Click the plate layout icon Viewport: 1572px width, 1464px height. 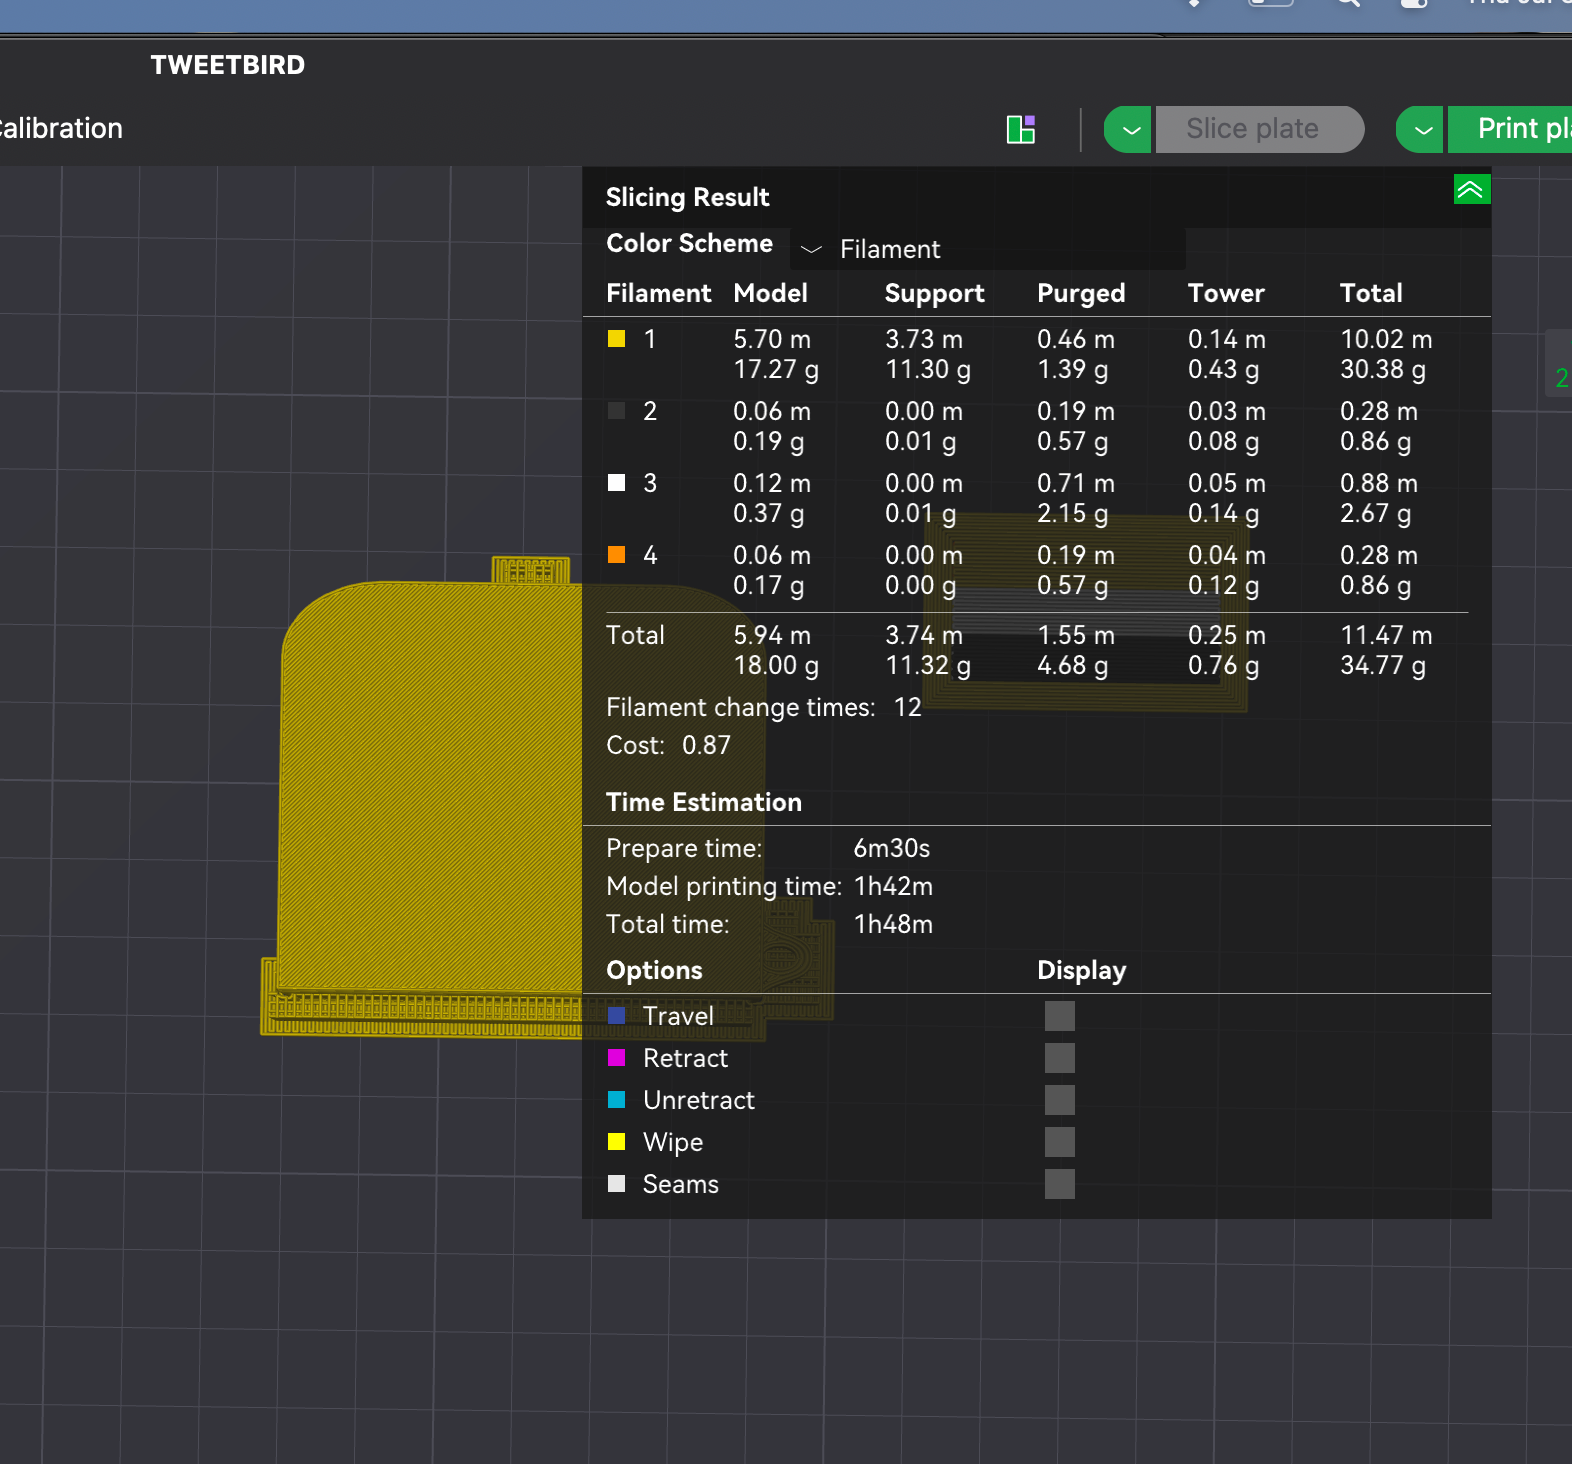tap(1021, 129)
